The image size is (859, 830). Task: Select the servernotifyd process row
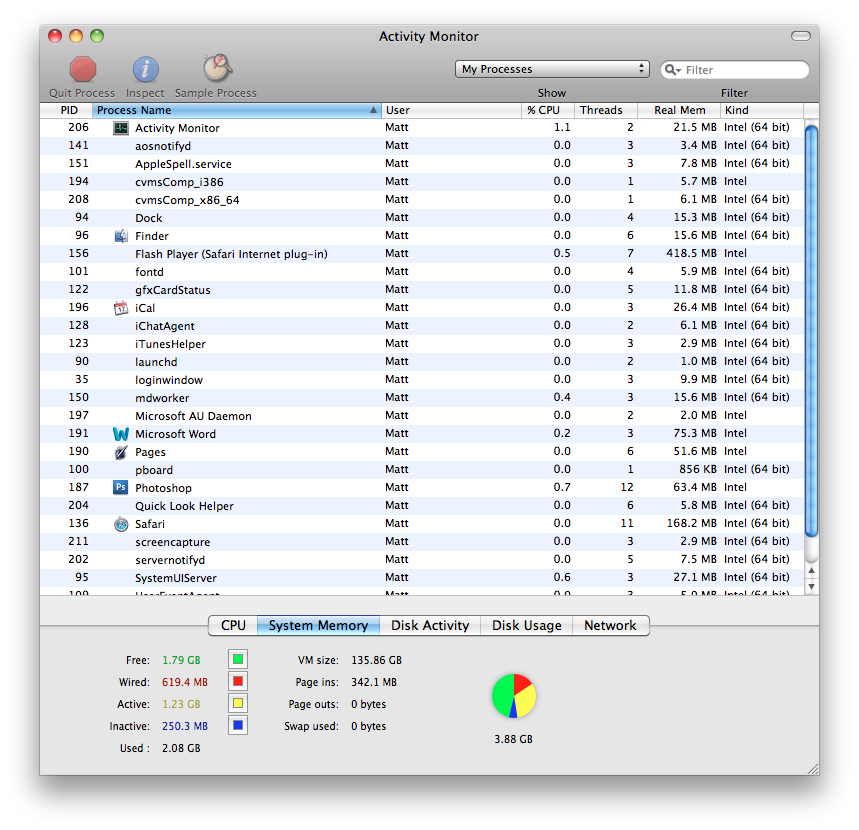tap(422, 560)
